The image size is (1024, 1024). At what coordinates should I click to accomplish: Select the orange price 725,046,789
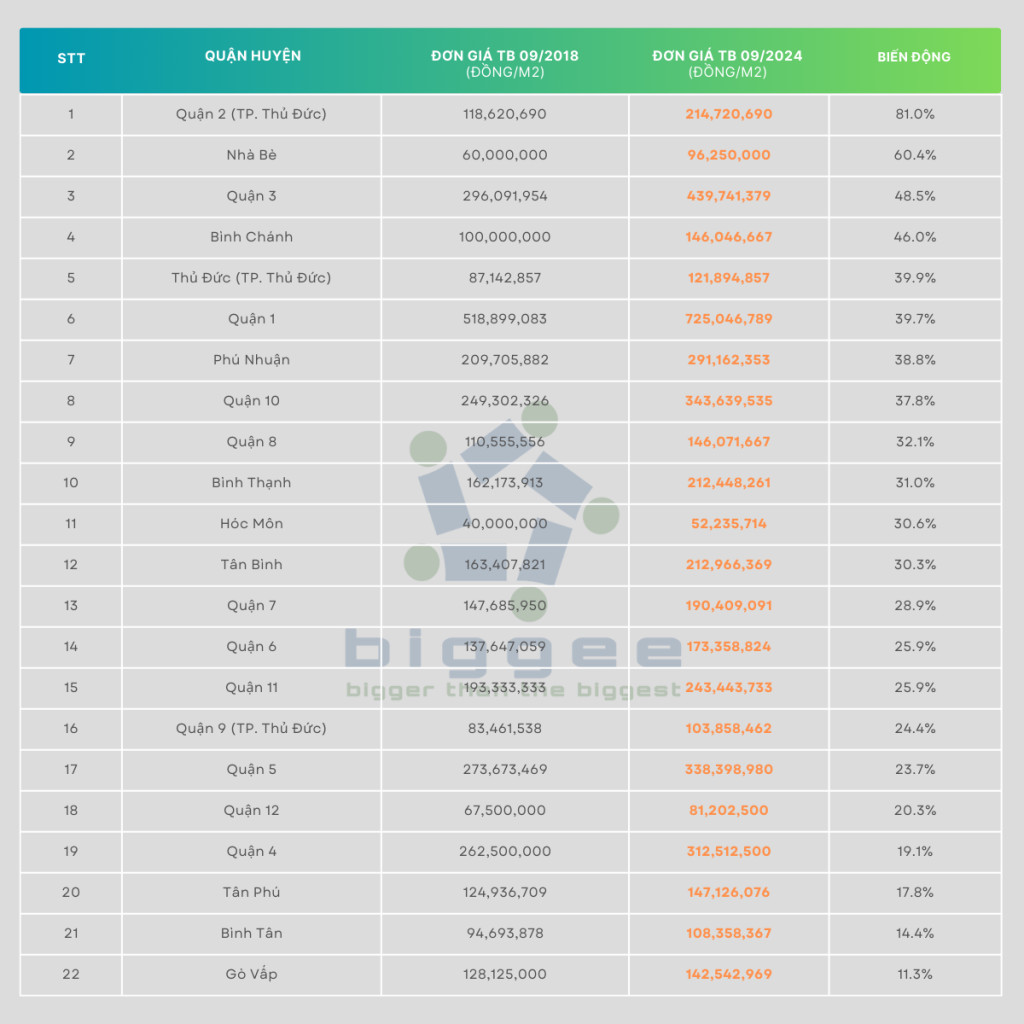click(729, 319)
